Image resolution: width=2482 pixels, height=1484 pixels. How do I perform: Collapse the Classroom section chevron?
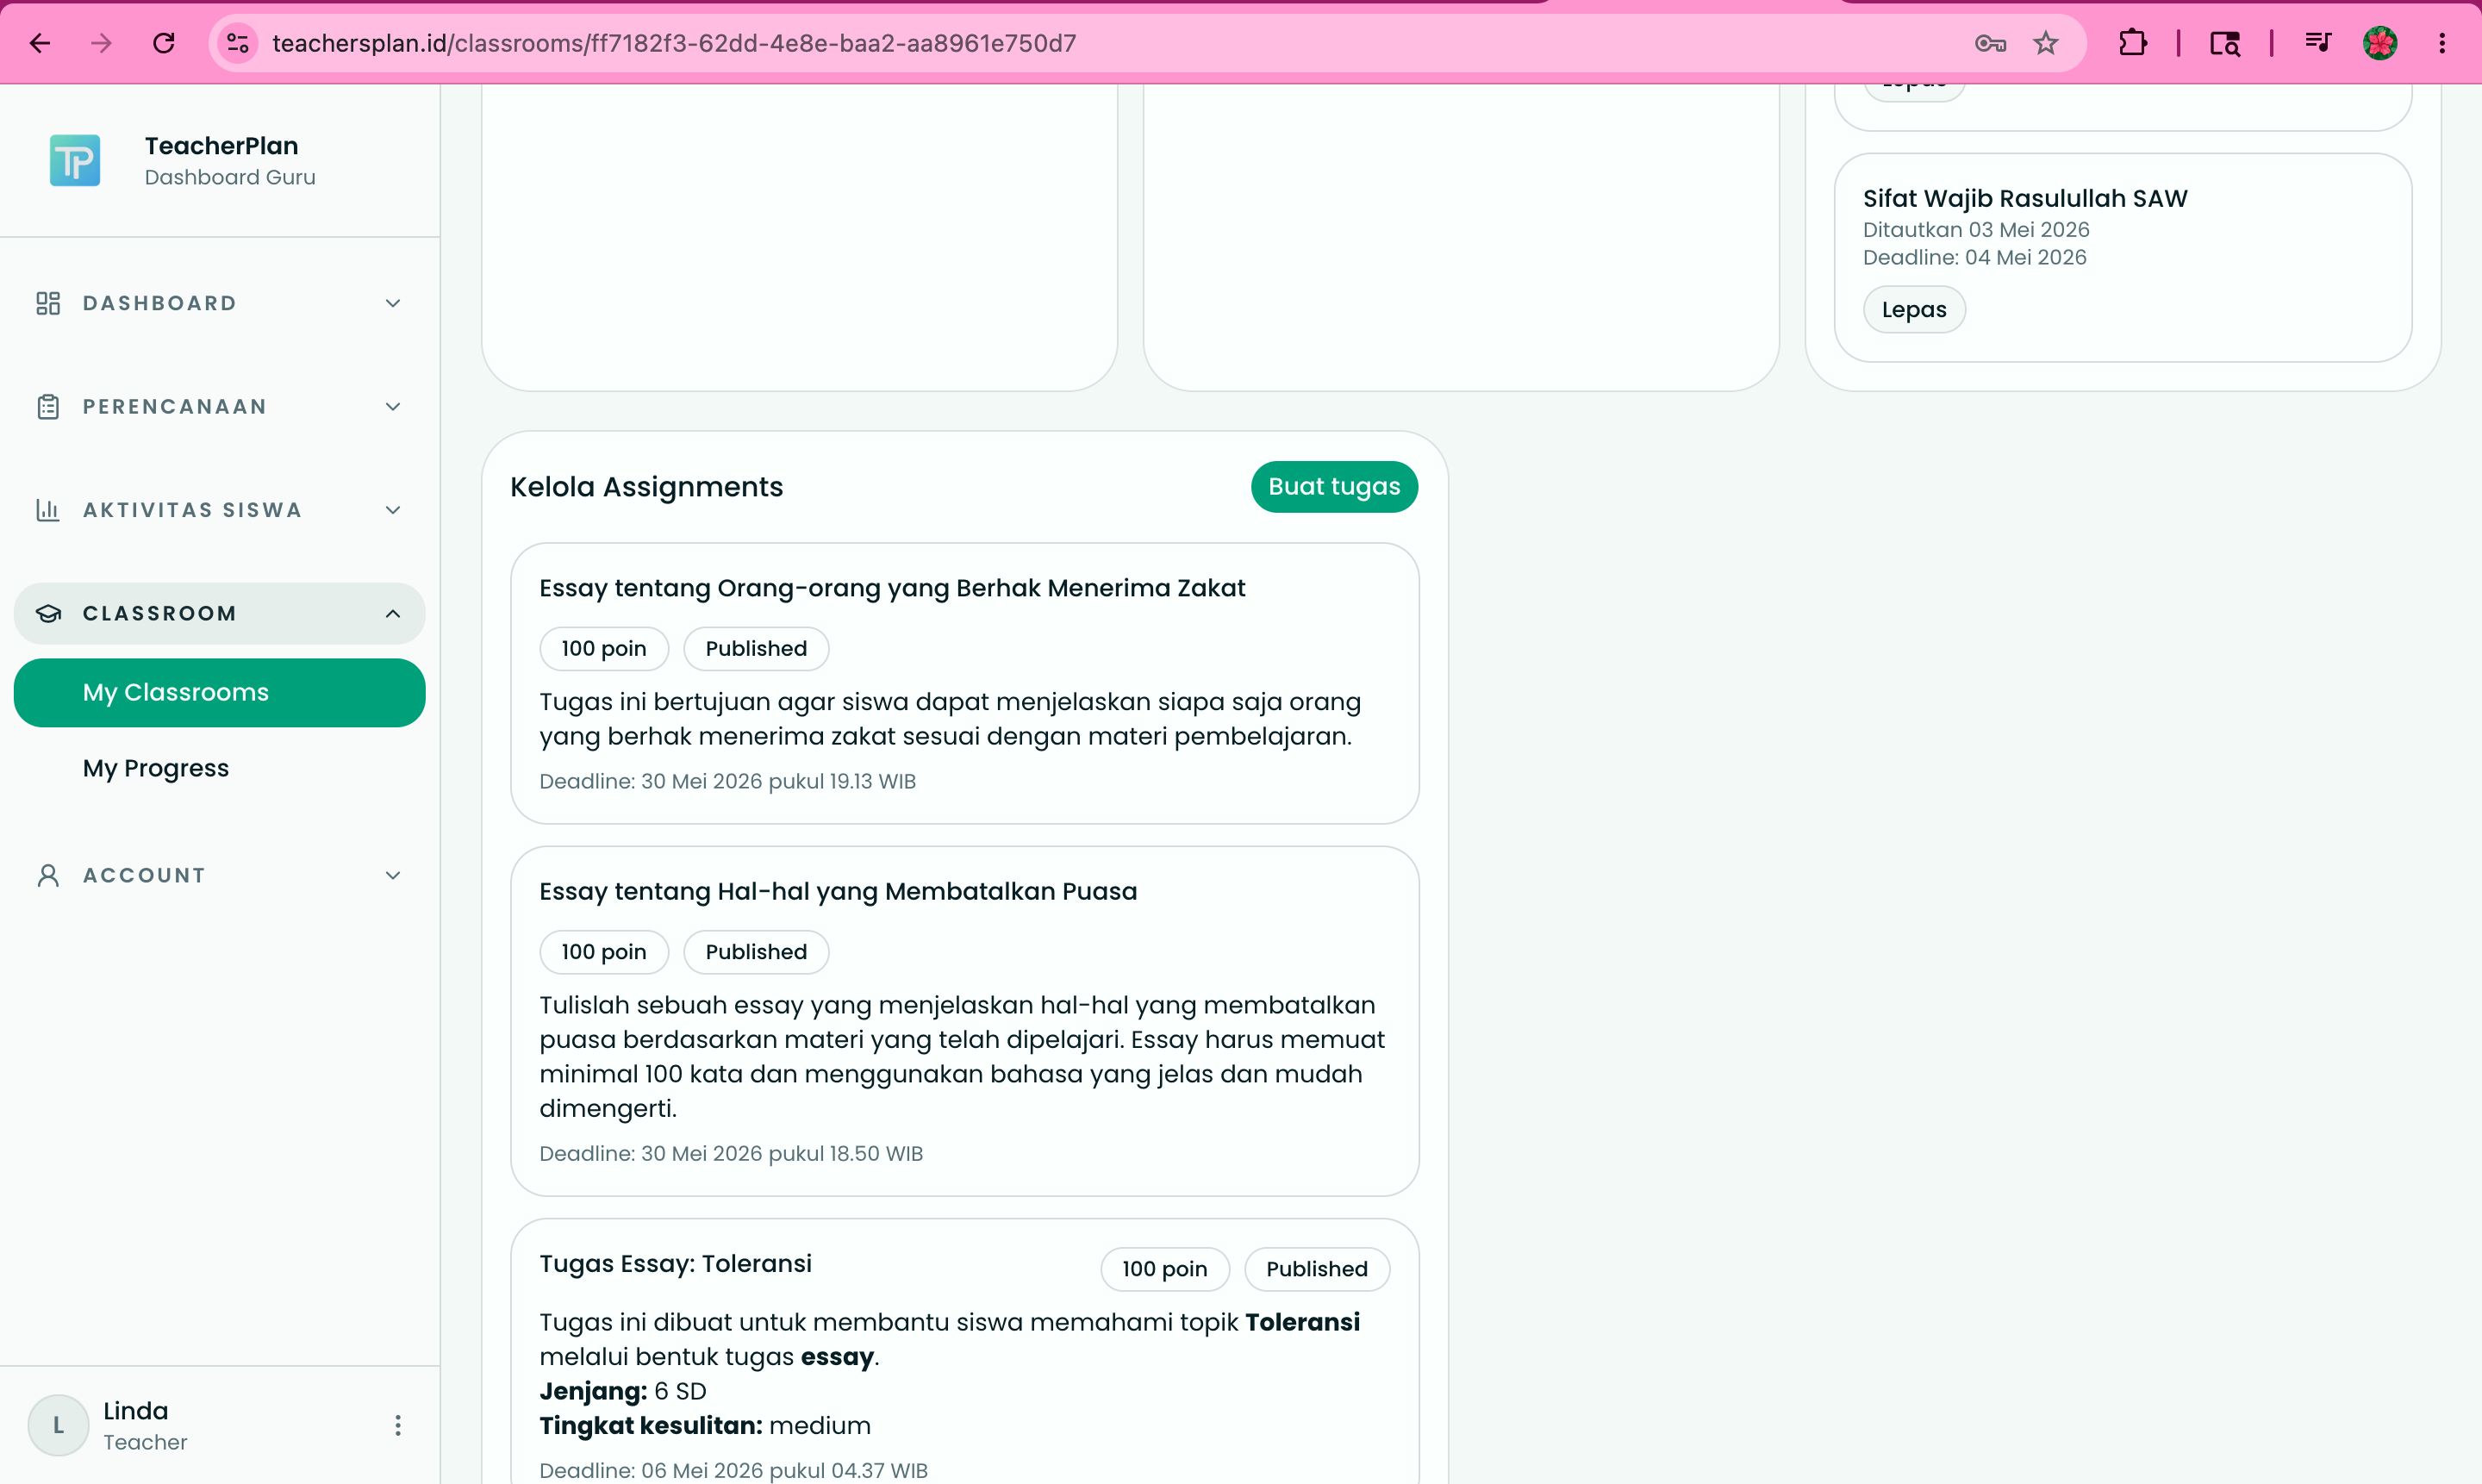click(393, 613)
